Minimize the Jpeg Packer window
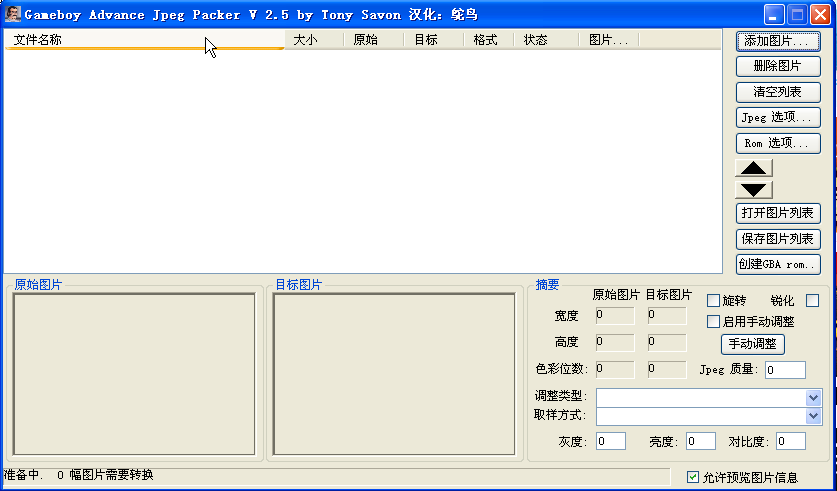837x491 pixels. pos(773,14)
